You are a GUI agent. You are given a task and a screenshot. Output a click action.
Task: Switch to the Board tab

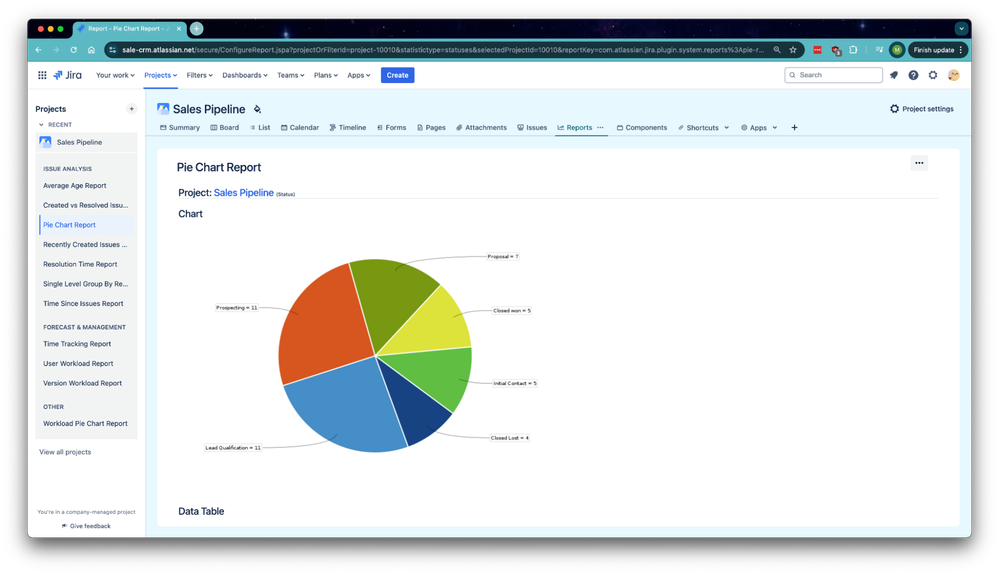(x=225, y=127)
